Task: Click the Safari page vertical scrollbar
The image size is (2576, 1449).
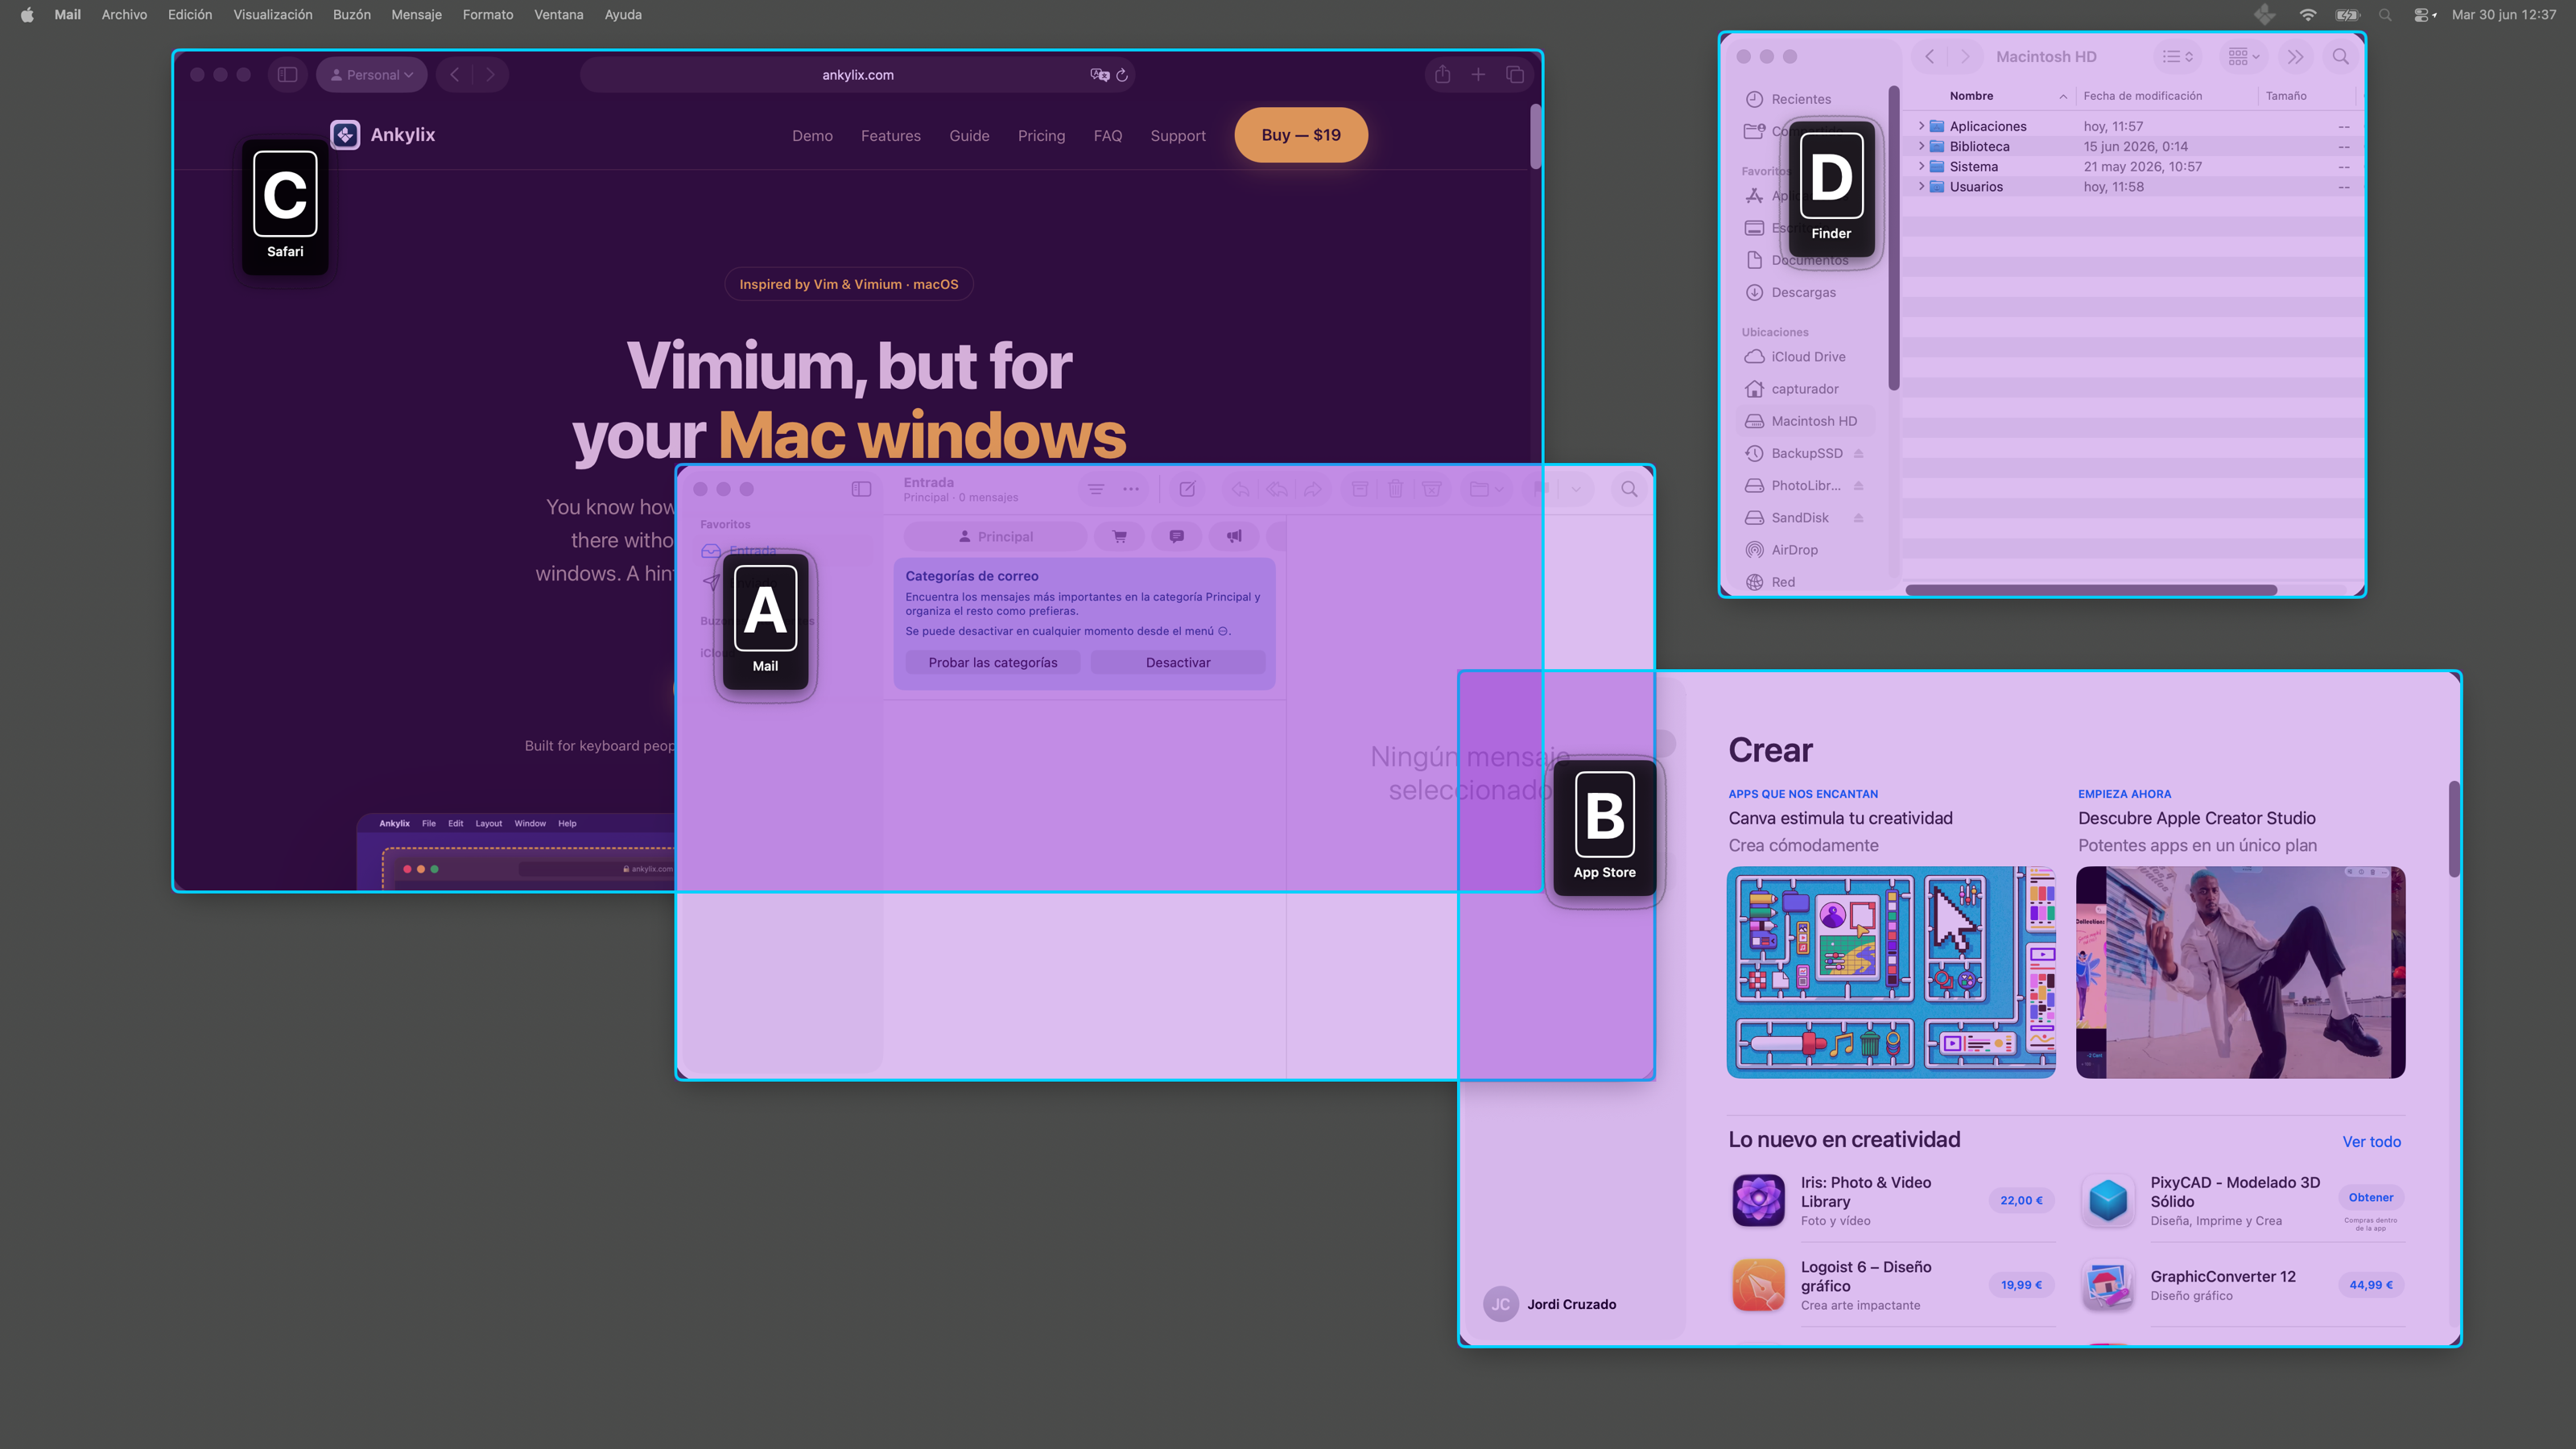Action: point(1535,136)
